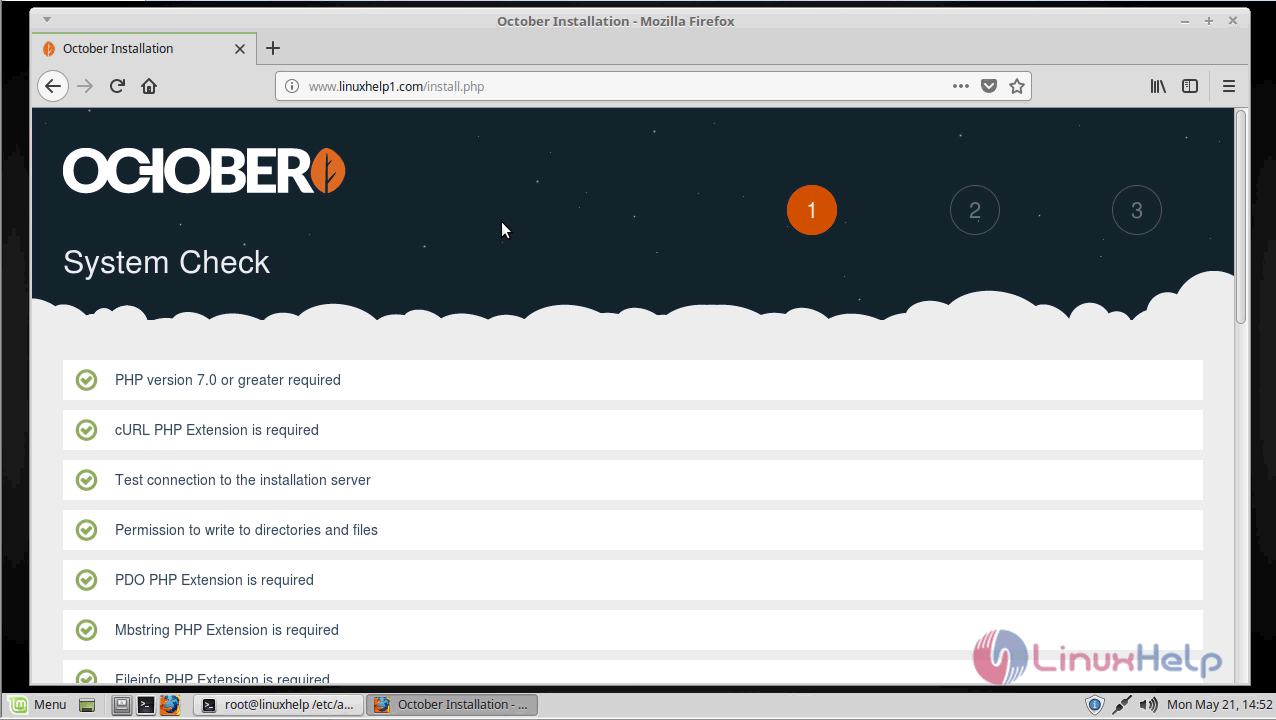Select installer step 2 circle
Viewport: 1276px width, 720px height.
pyautogui.click(x=974, y=210)
